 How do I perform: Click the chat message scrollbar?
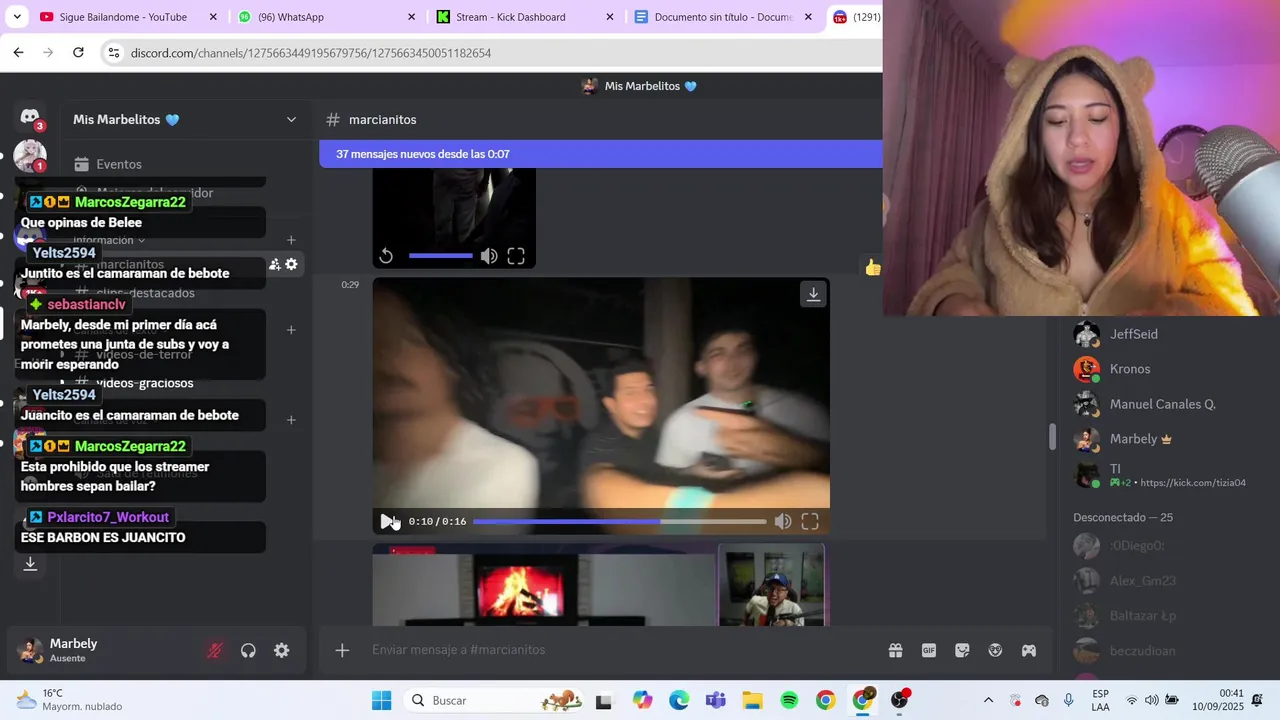coord(1051,437)
